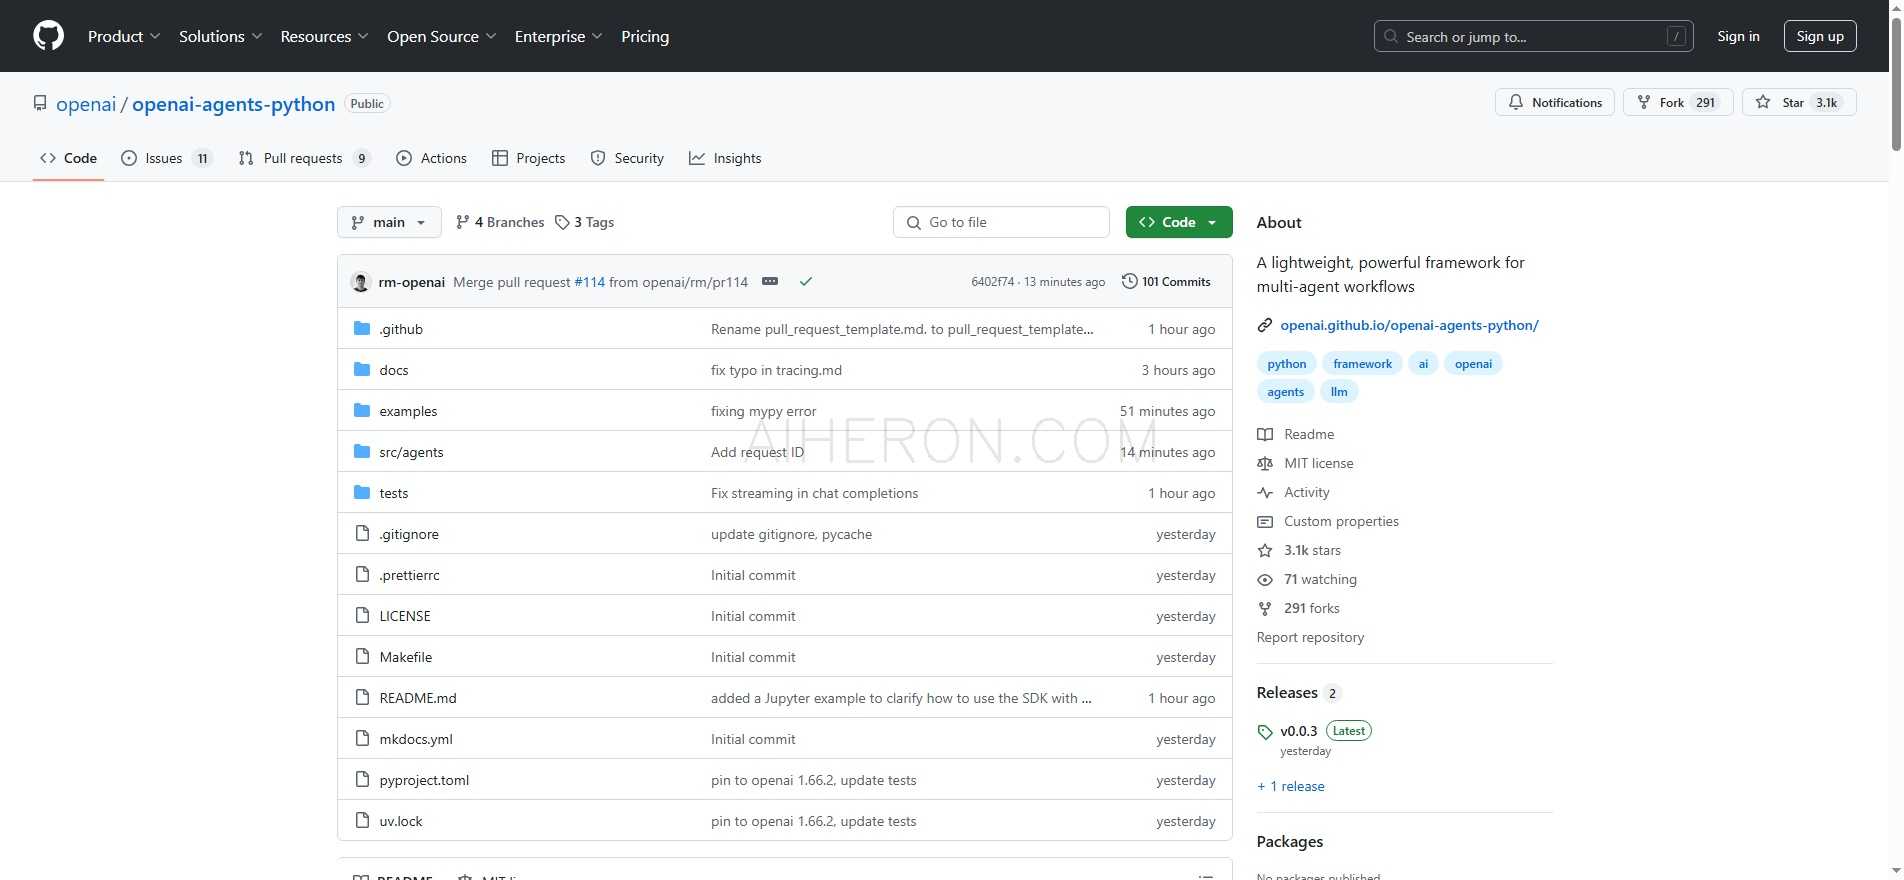Switch to the Insights tab
This screenshot has height=880, width=1904.
coord(726,158)
